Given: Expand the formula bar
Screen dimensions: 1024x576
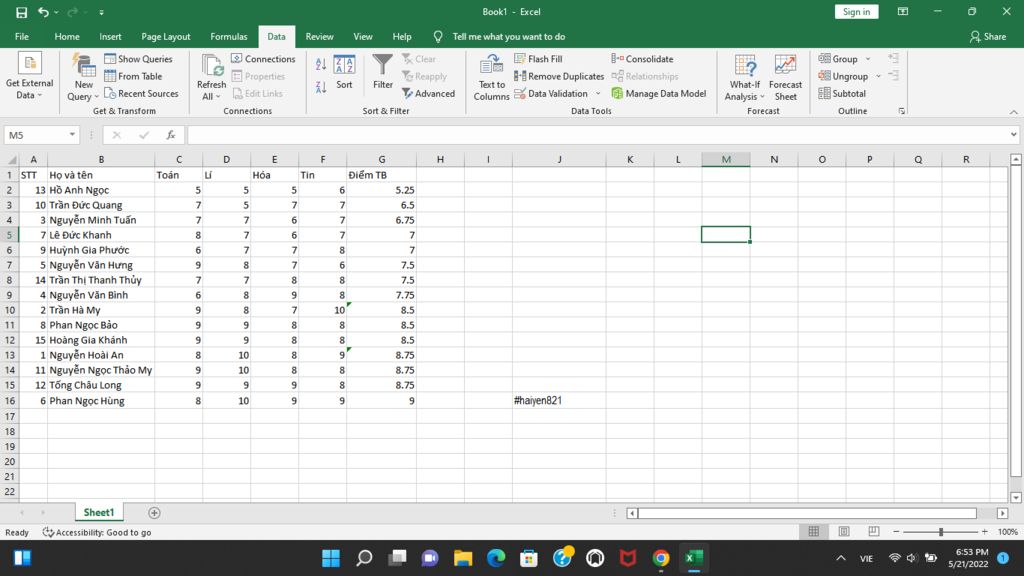Looking at the screenshot, I should 1014,135.
